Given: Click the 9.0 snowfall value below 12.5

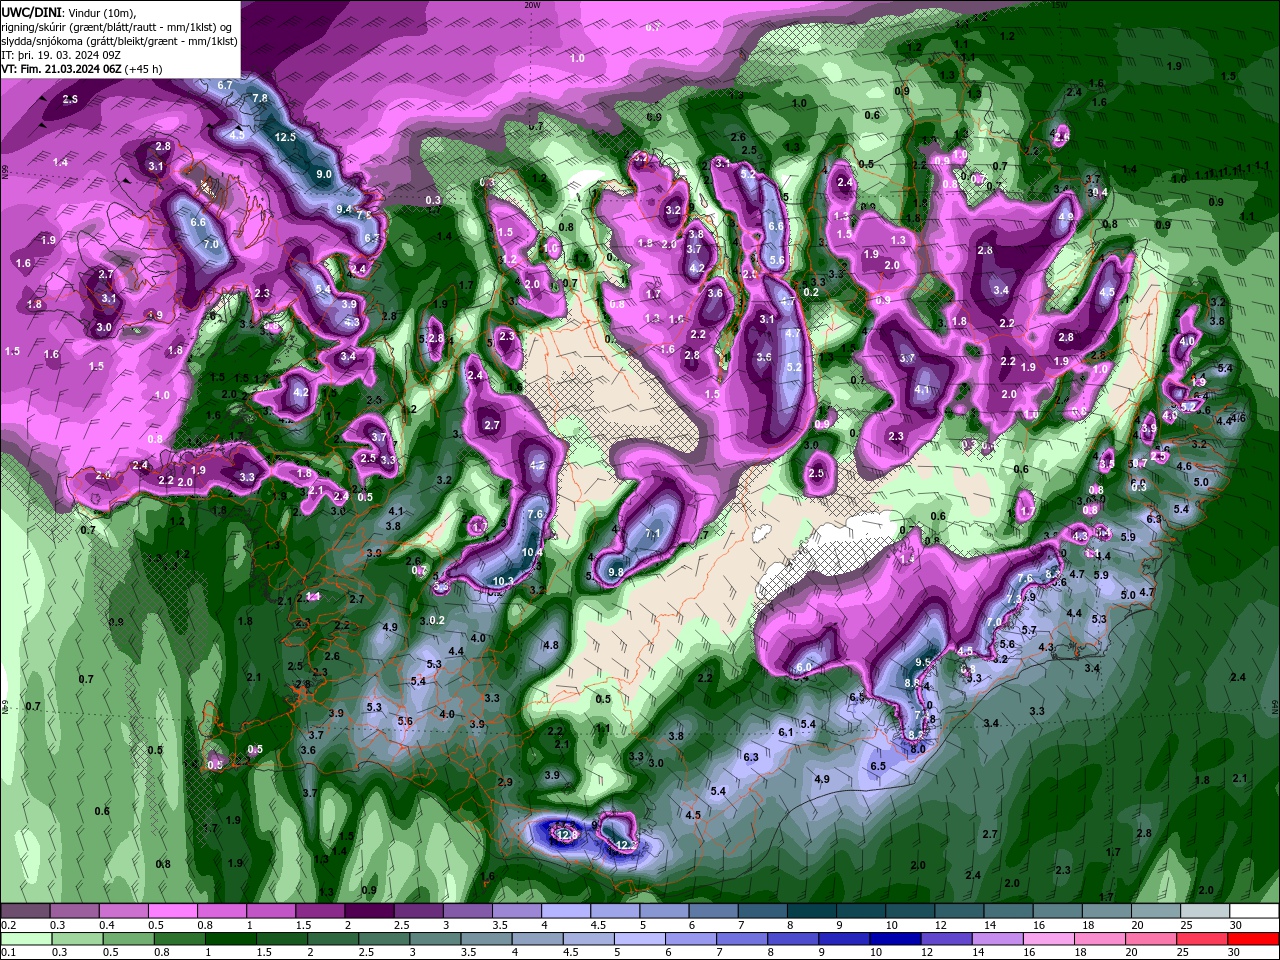Looking at the screenshot, I should pos(324,174).
